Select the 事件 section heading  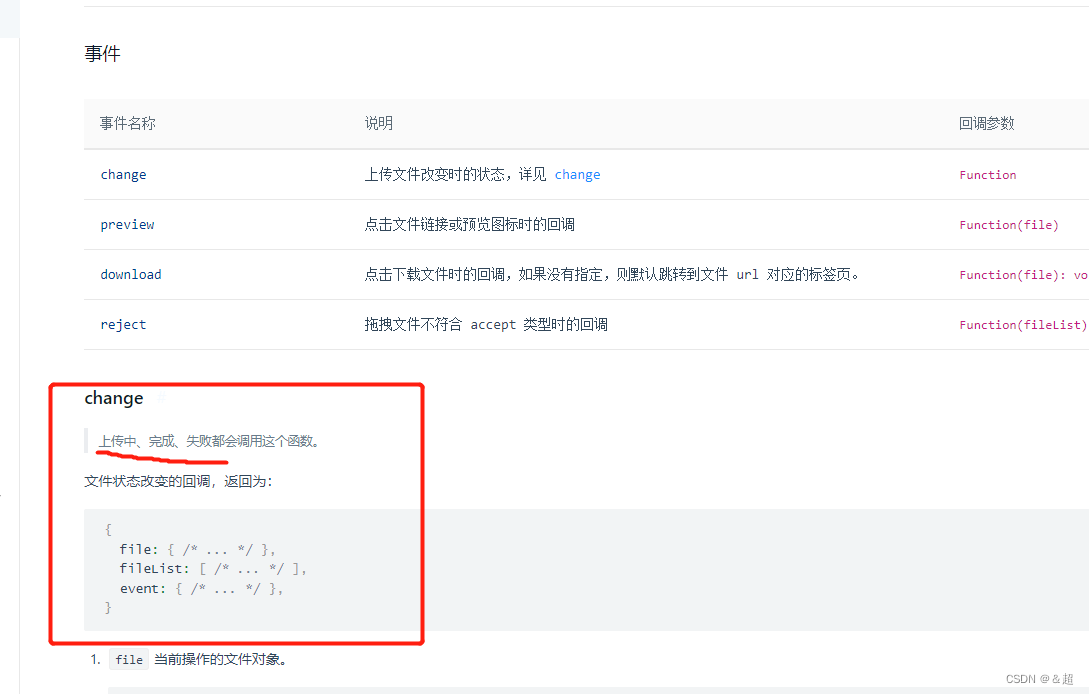[x=101, y=53]
